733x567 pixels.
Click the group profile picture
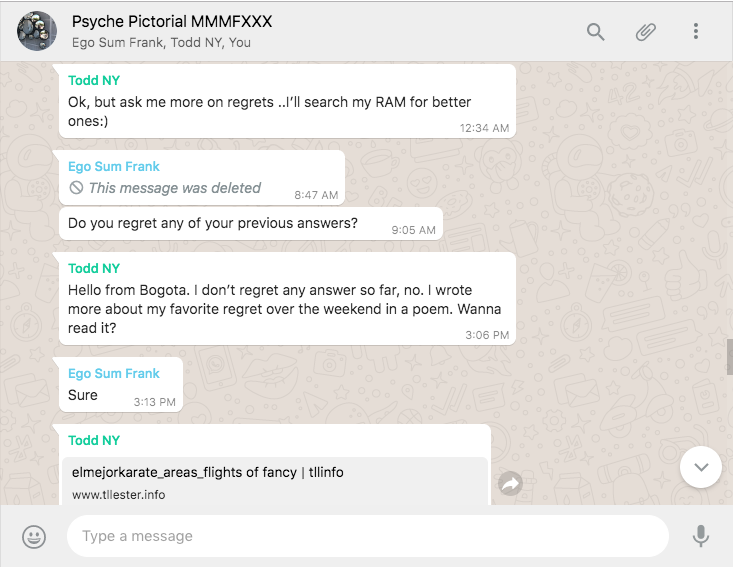(x=37, y=32)
